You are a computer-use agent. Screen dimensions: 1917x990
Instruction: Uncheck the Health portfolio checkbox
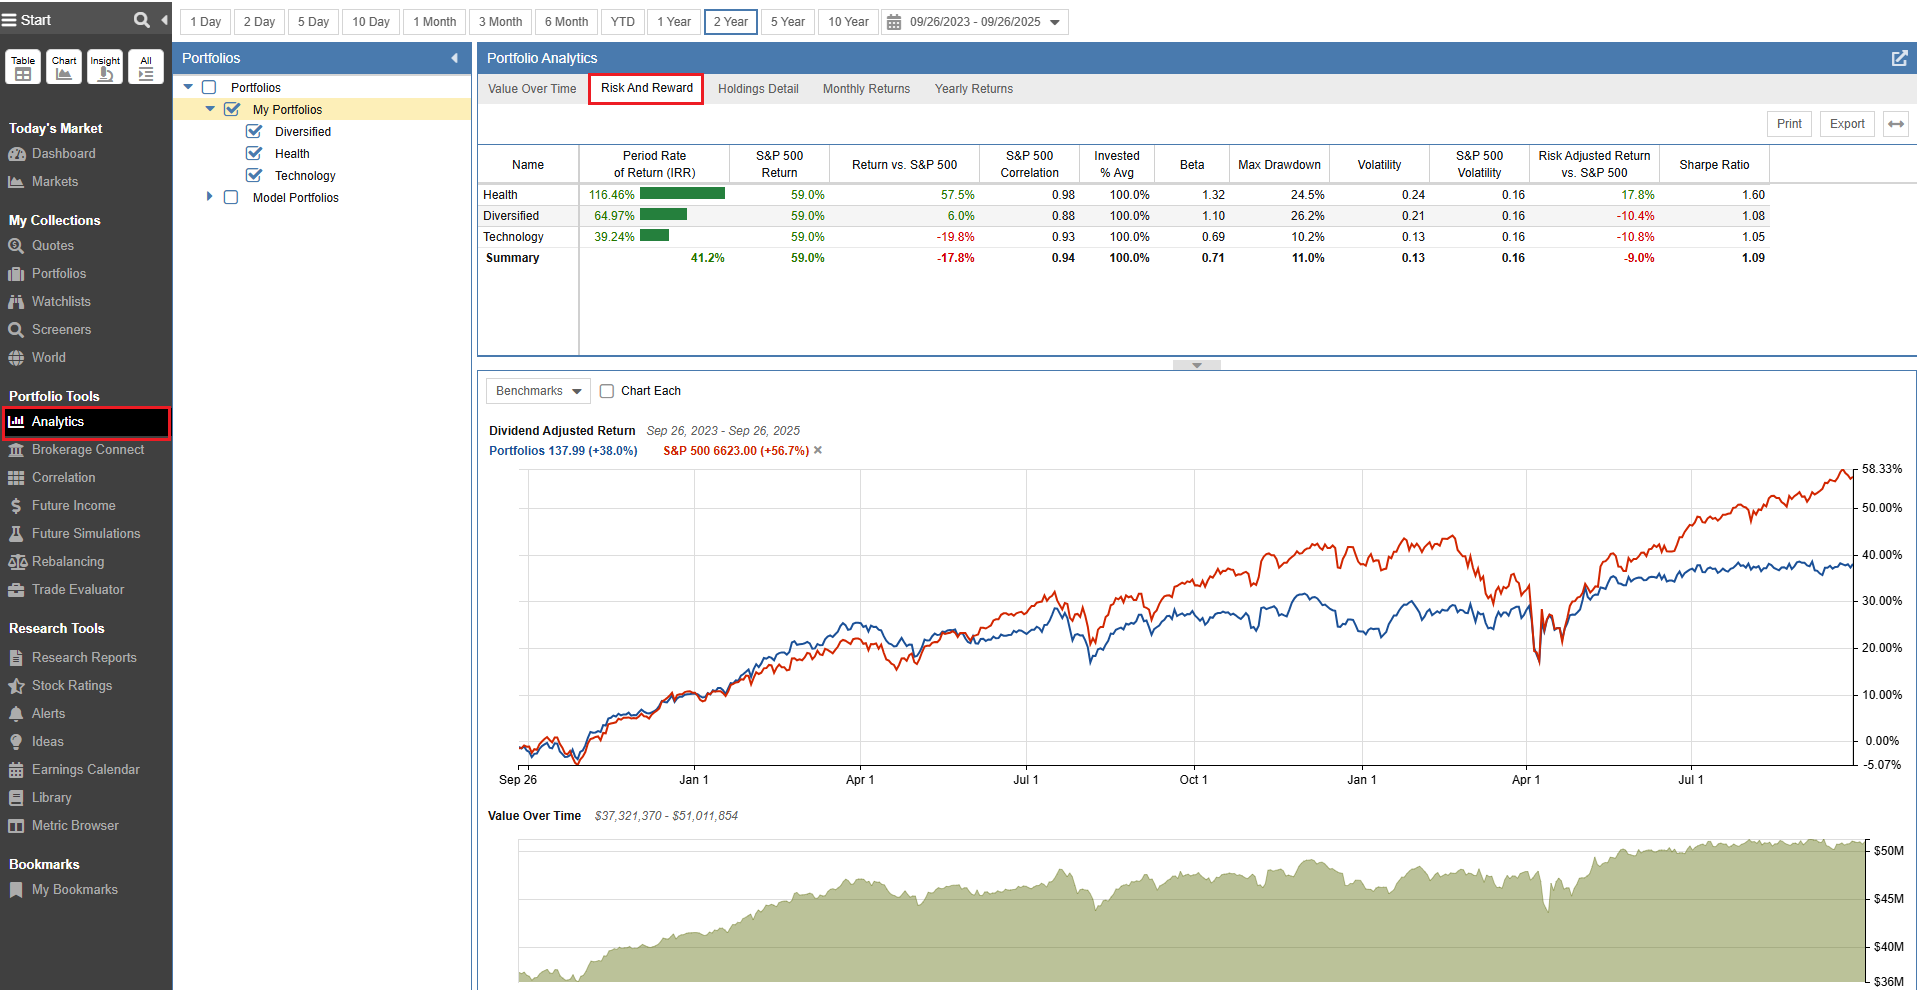click(x=254, y=154)
